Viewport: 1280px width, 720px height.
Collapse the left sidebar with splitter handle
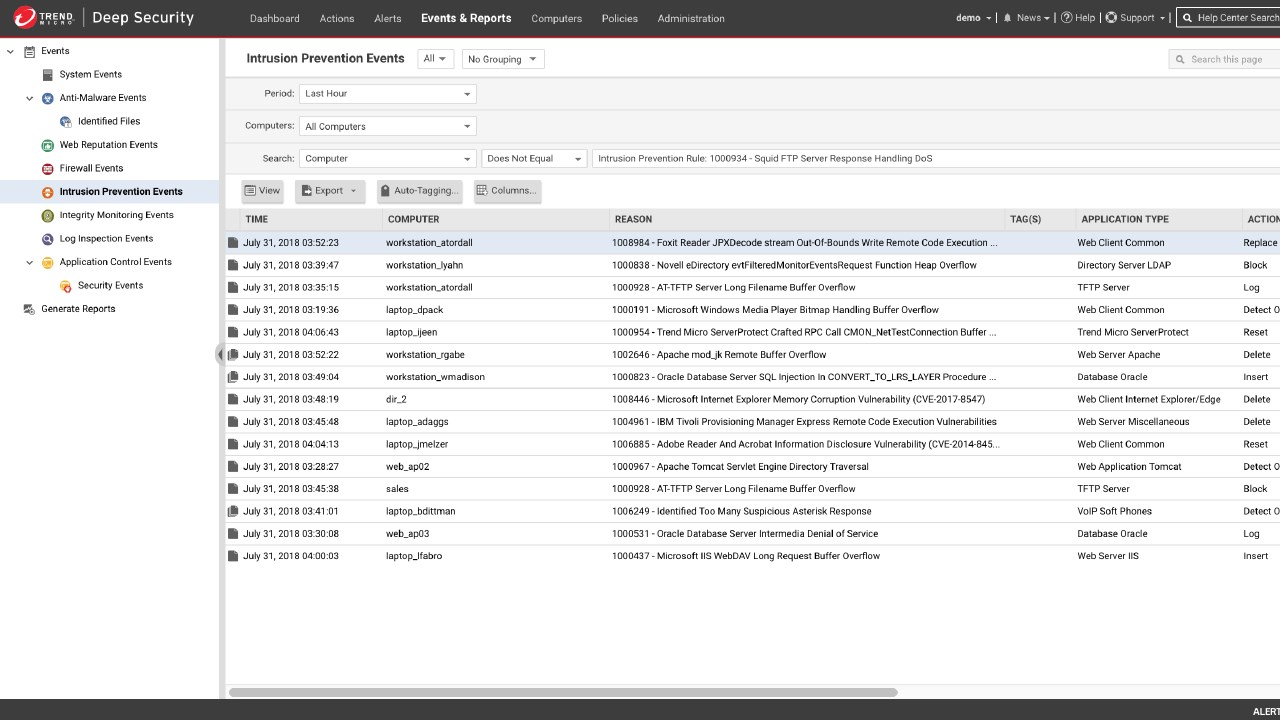(x=221, y=354)
